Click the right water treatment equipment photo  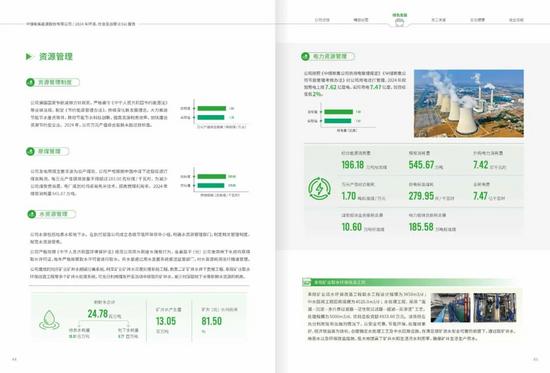[495, 308]
